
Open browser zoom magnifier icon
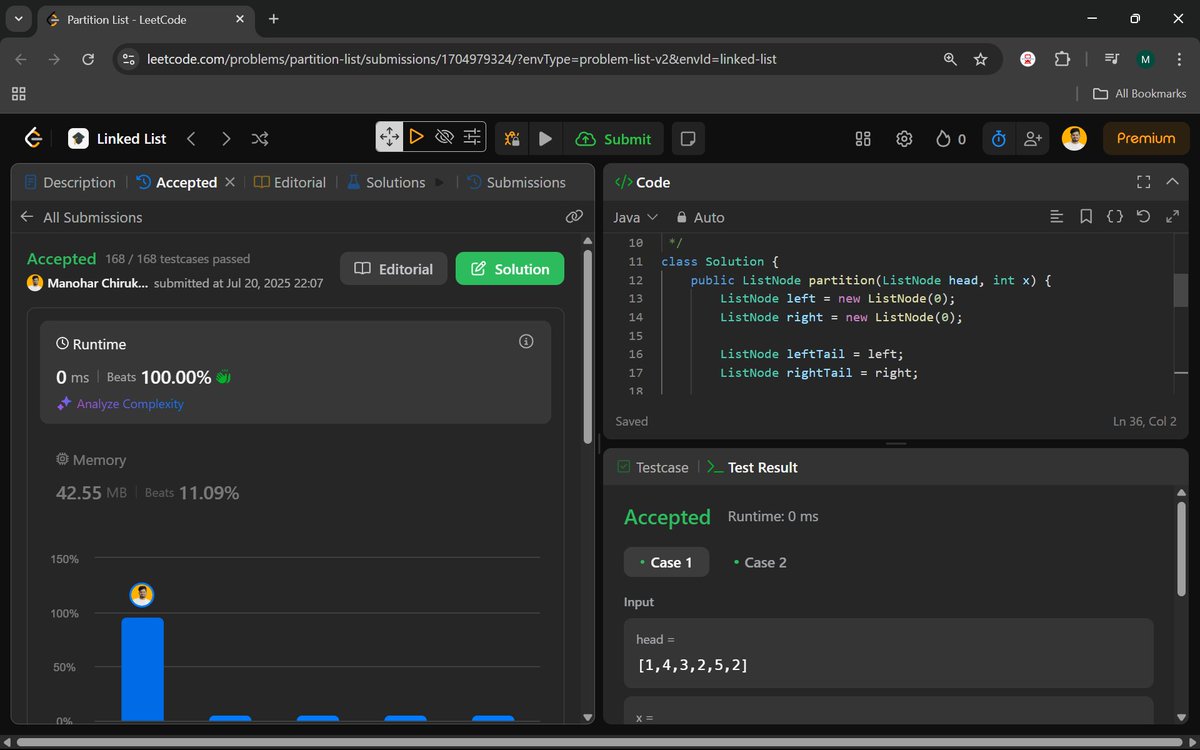point(950,59)
